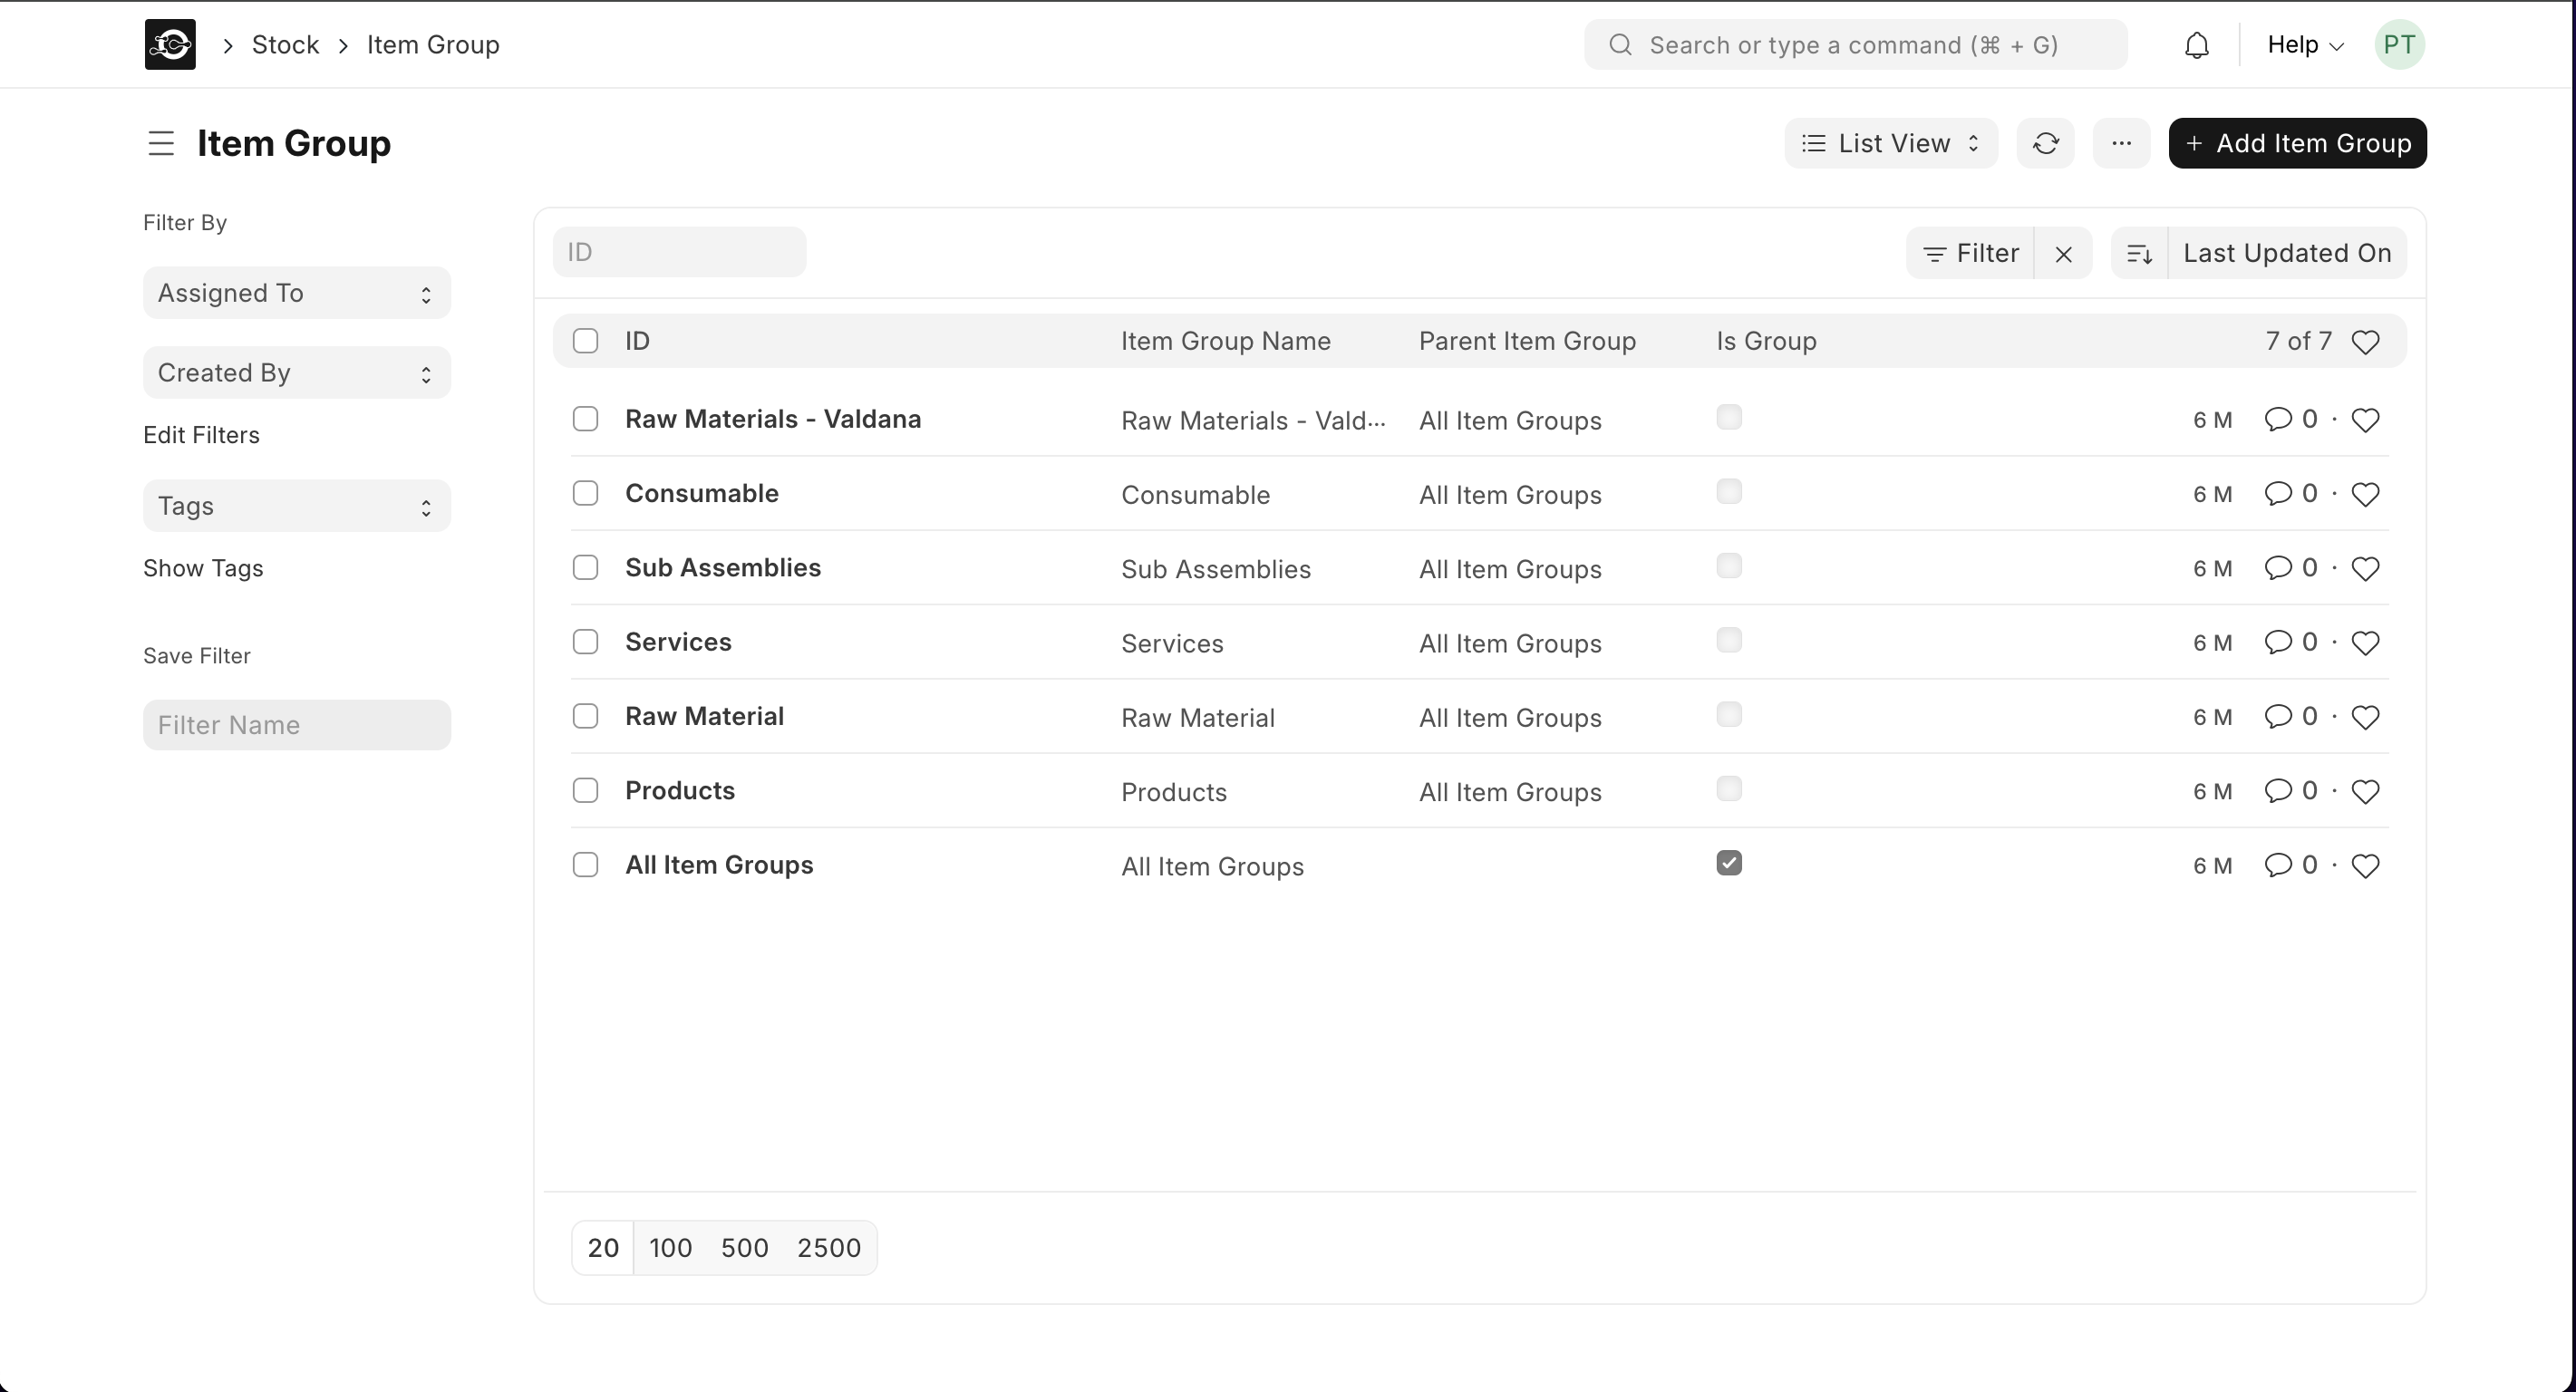Check the select-all checkbox in the header row
The width and height of the screenshot is (2576, 1392).
(585, 340)
